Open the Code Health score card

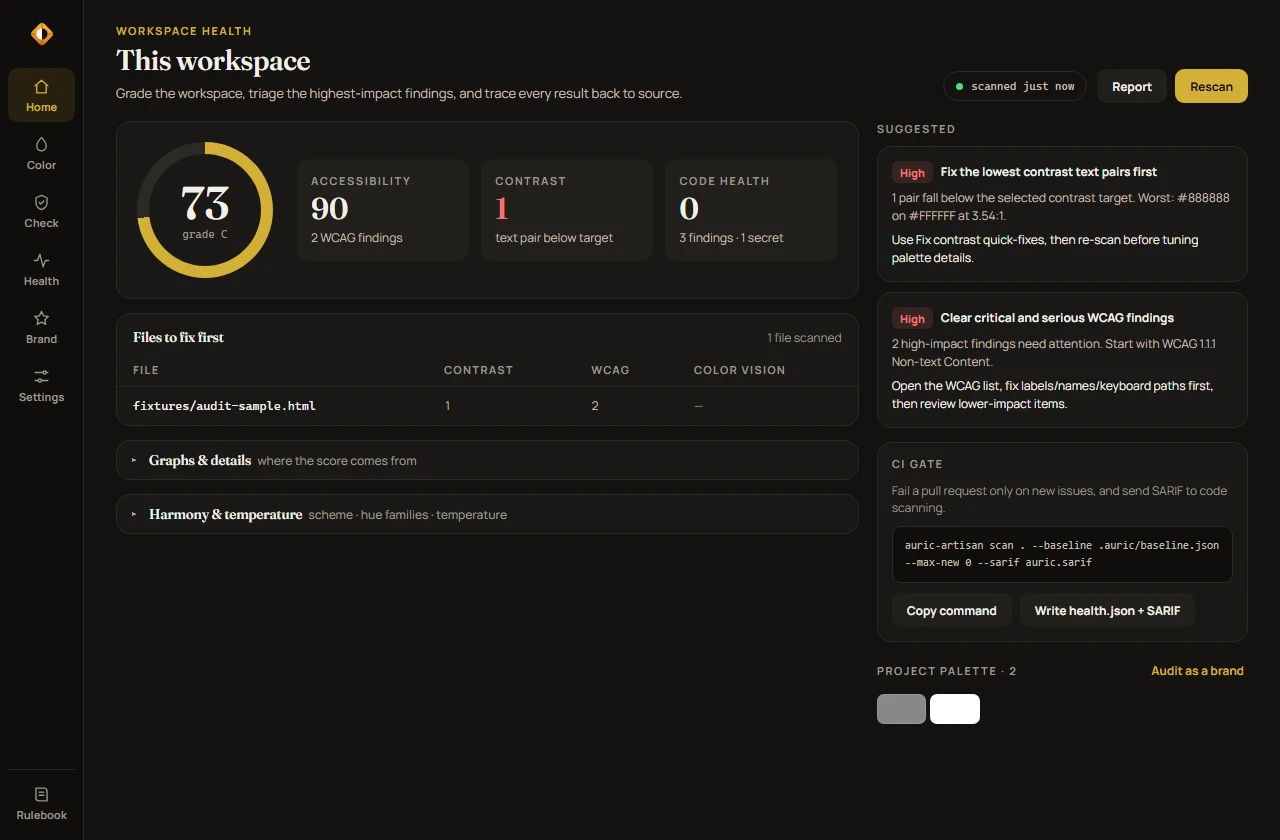click(751, 210)
